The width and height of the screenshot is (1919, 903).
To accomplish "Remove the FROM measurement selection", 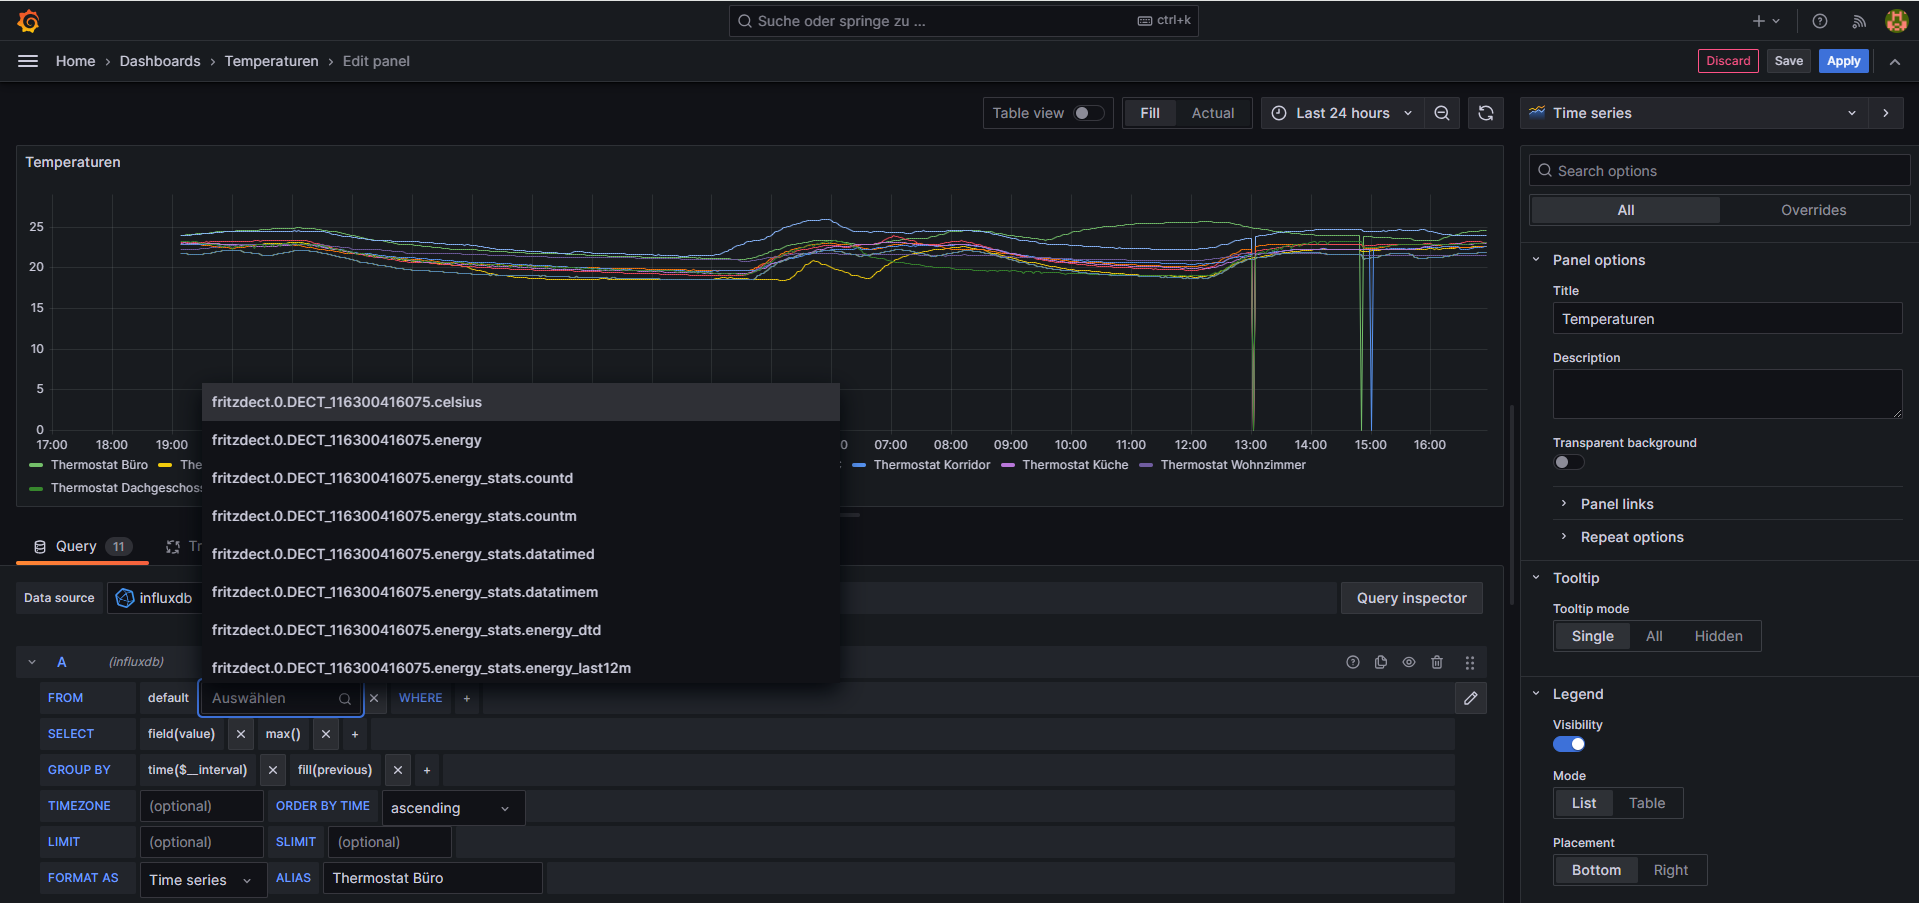I will pyautogui.click(x=374, y=698).
